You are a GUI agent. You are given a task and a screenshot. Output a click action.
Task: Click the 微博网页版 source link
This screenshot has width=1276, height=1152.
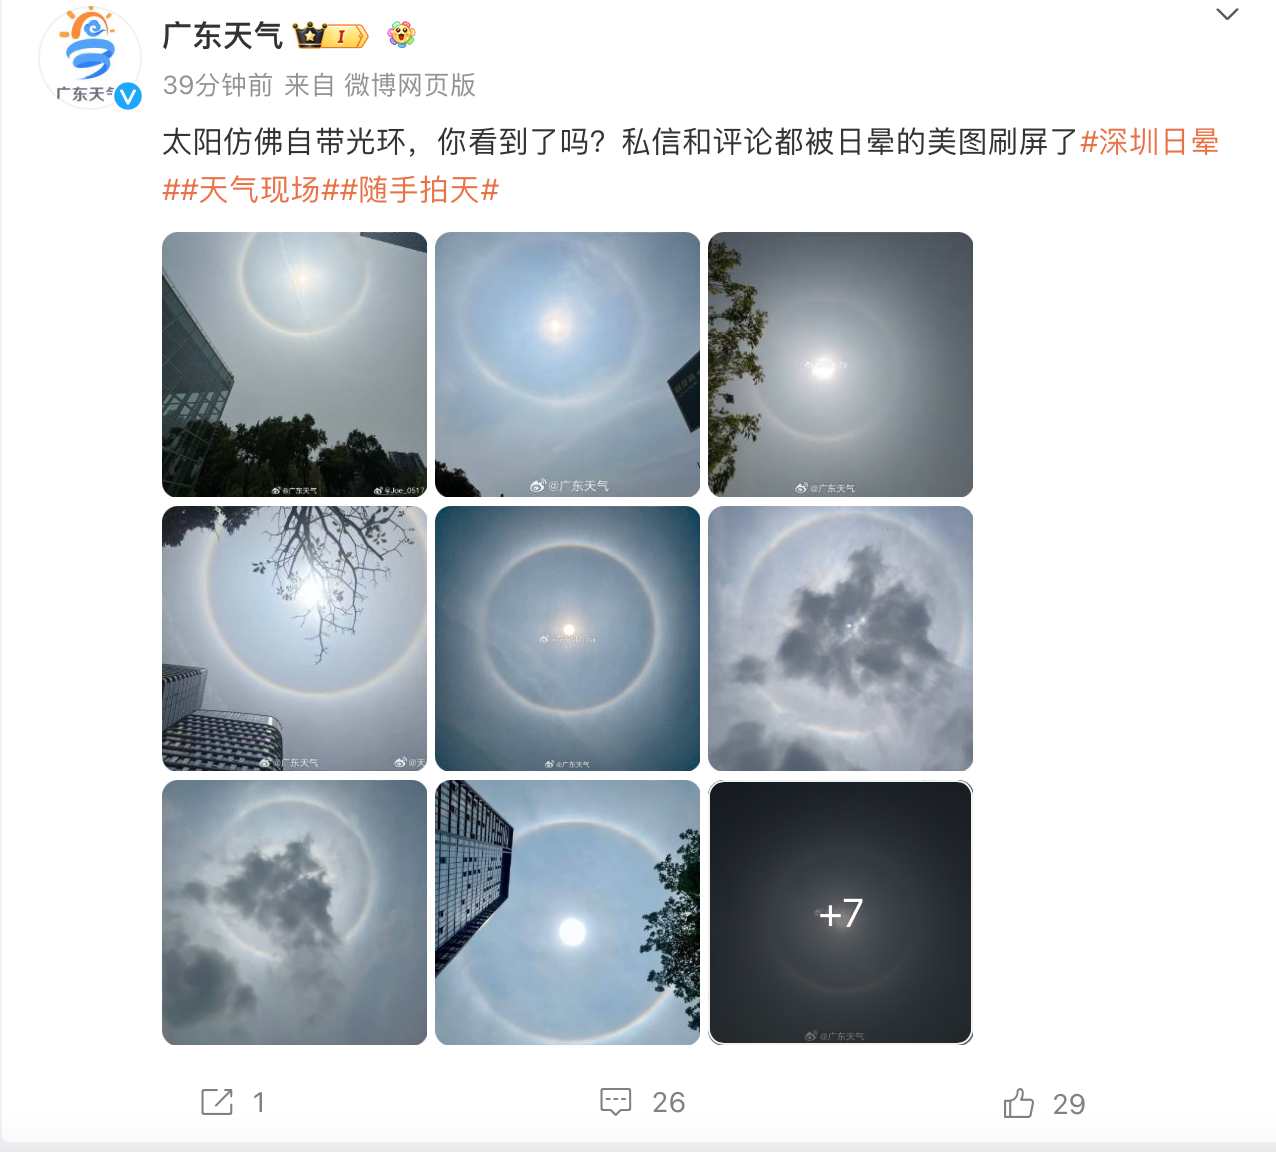click(410, 85)
